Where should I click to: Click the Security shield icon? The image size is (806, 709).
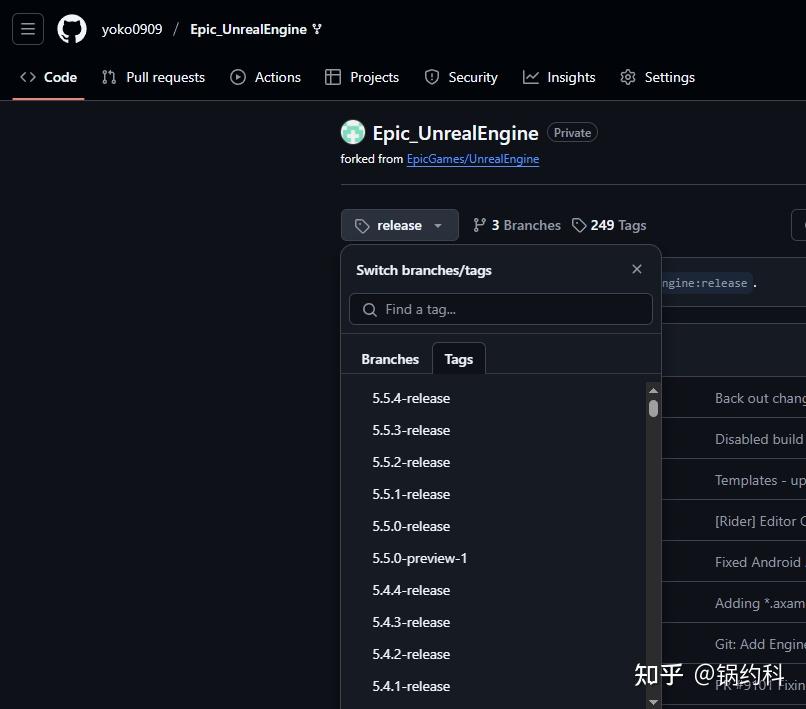[432, 77]
